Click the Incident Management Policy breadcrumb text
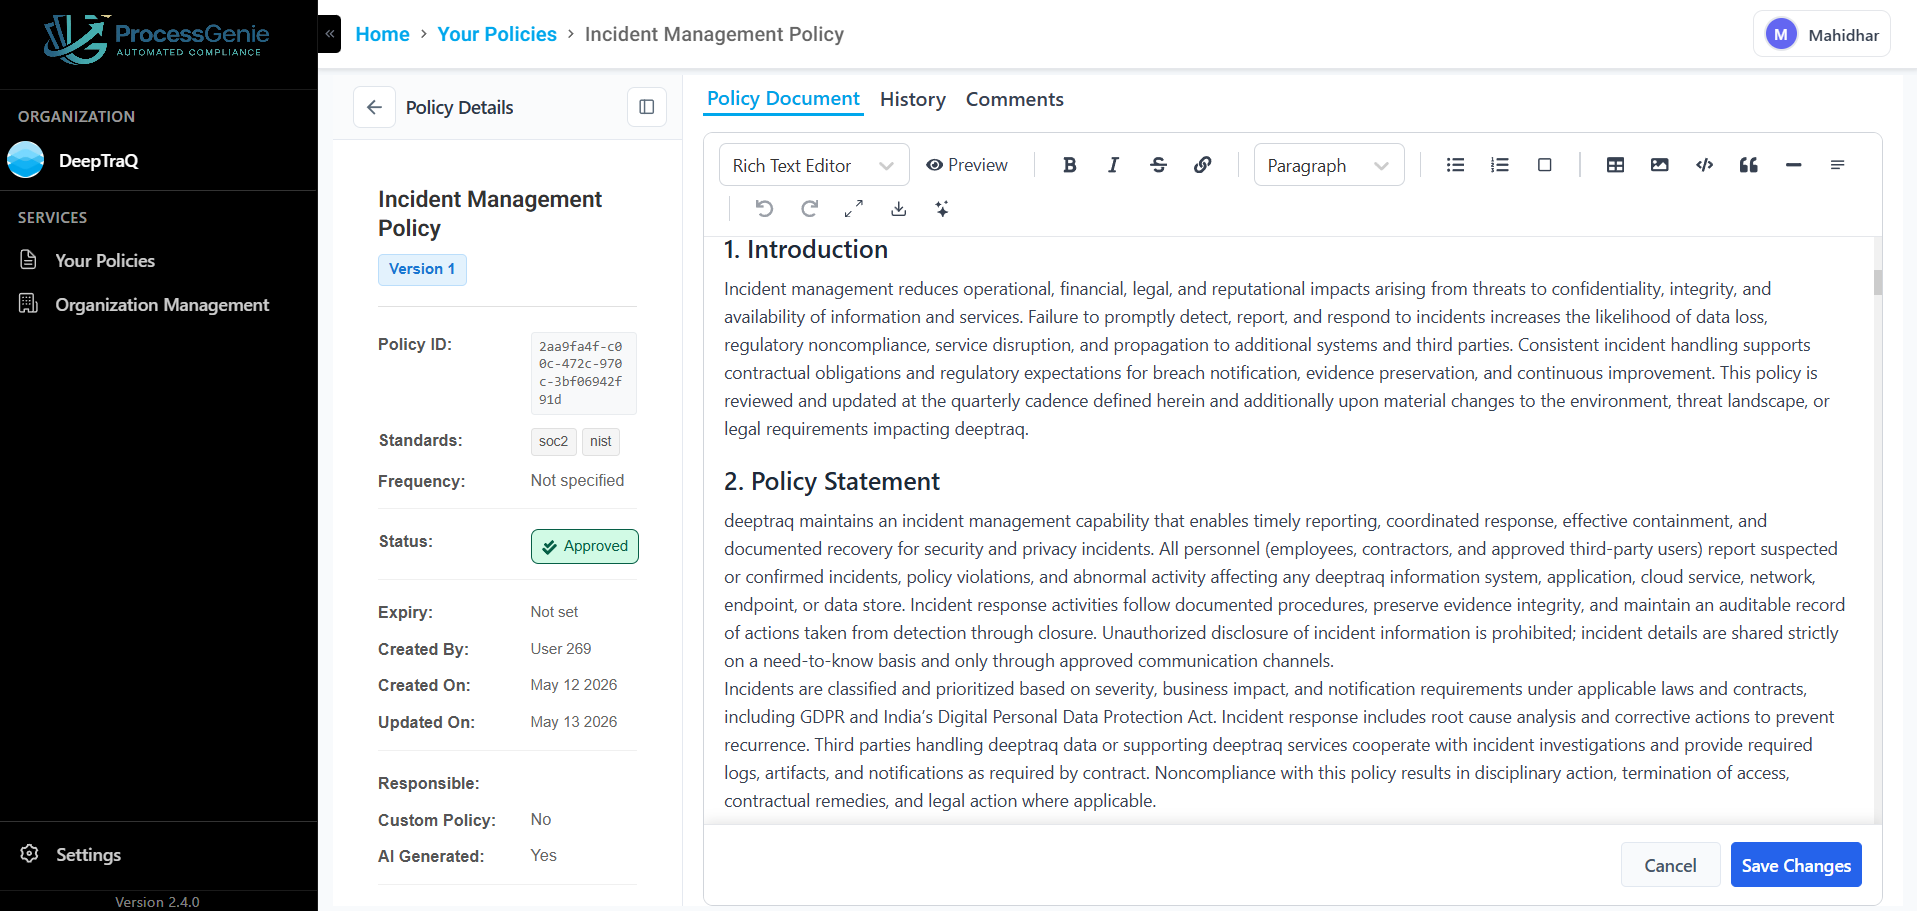 click(x=714, y=34)
